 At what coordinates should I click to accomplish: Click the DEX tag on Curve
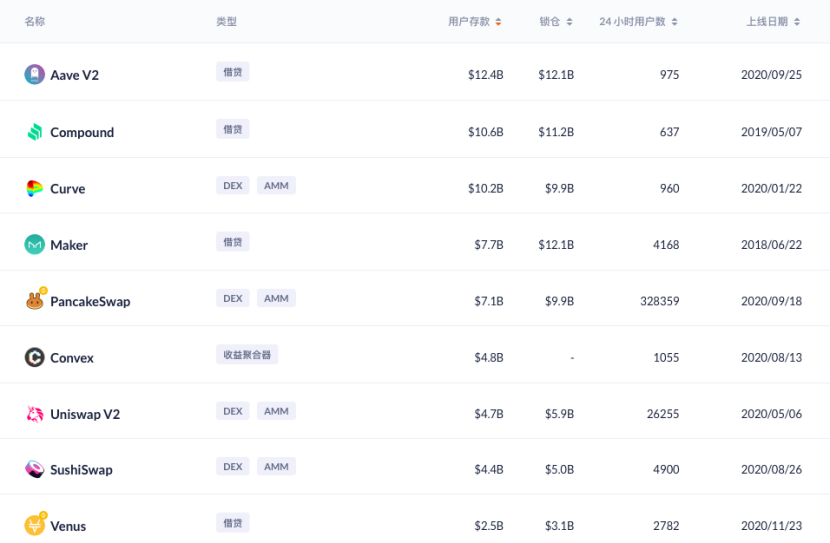[x=233, y=186]
